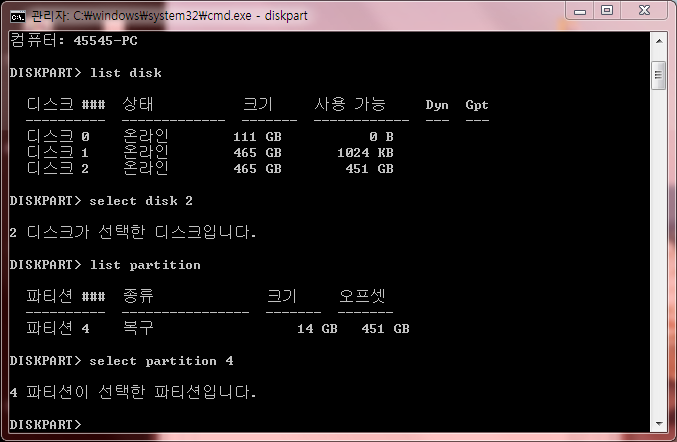
Task: Click the '디스크 ###' column header
Action: pyautogui.click(x=66, y=104)
